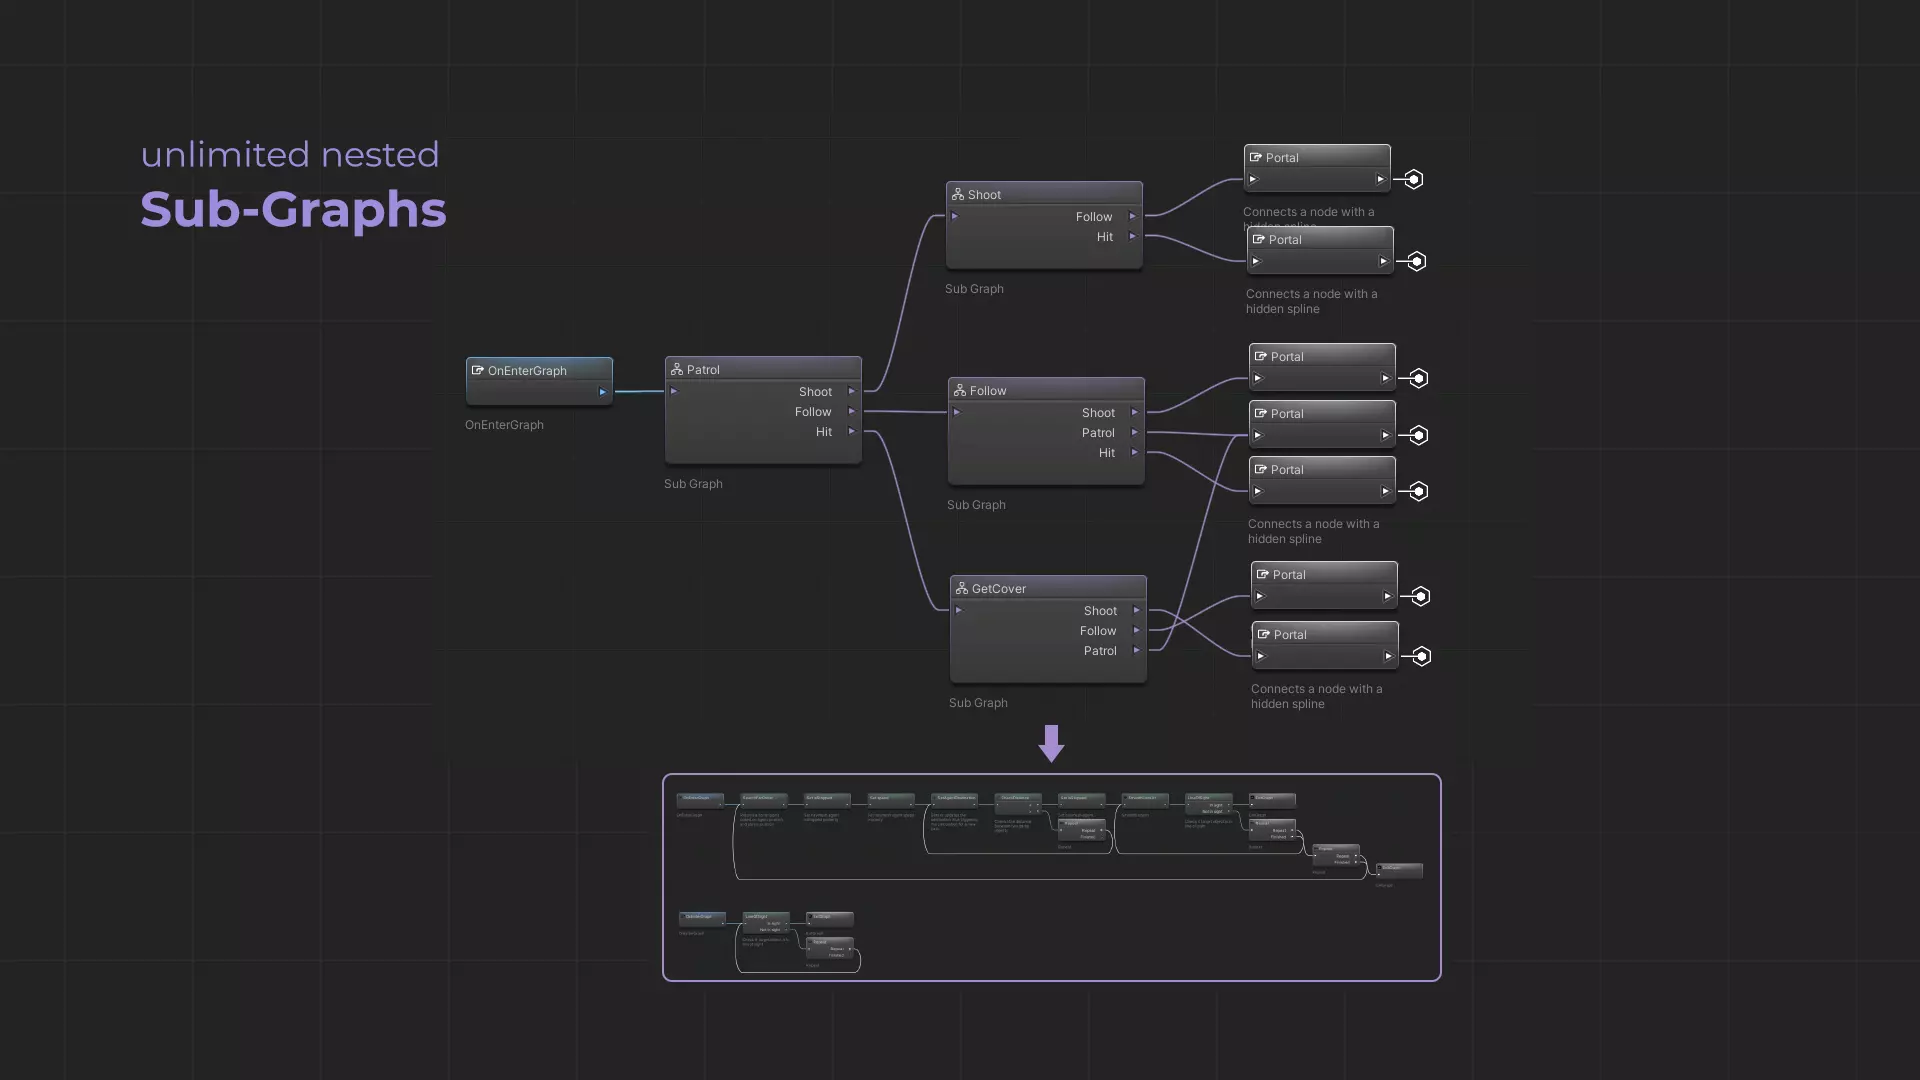
Task: Click the Shoot node's input arrow port
Action: tap(956, 217)
